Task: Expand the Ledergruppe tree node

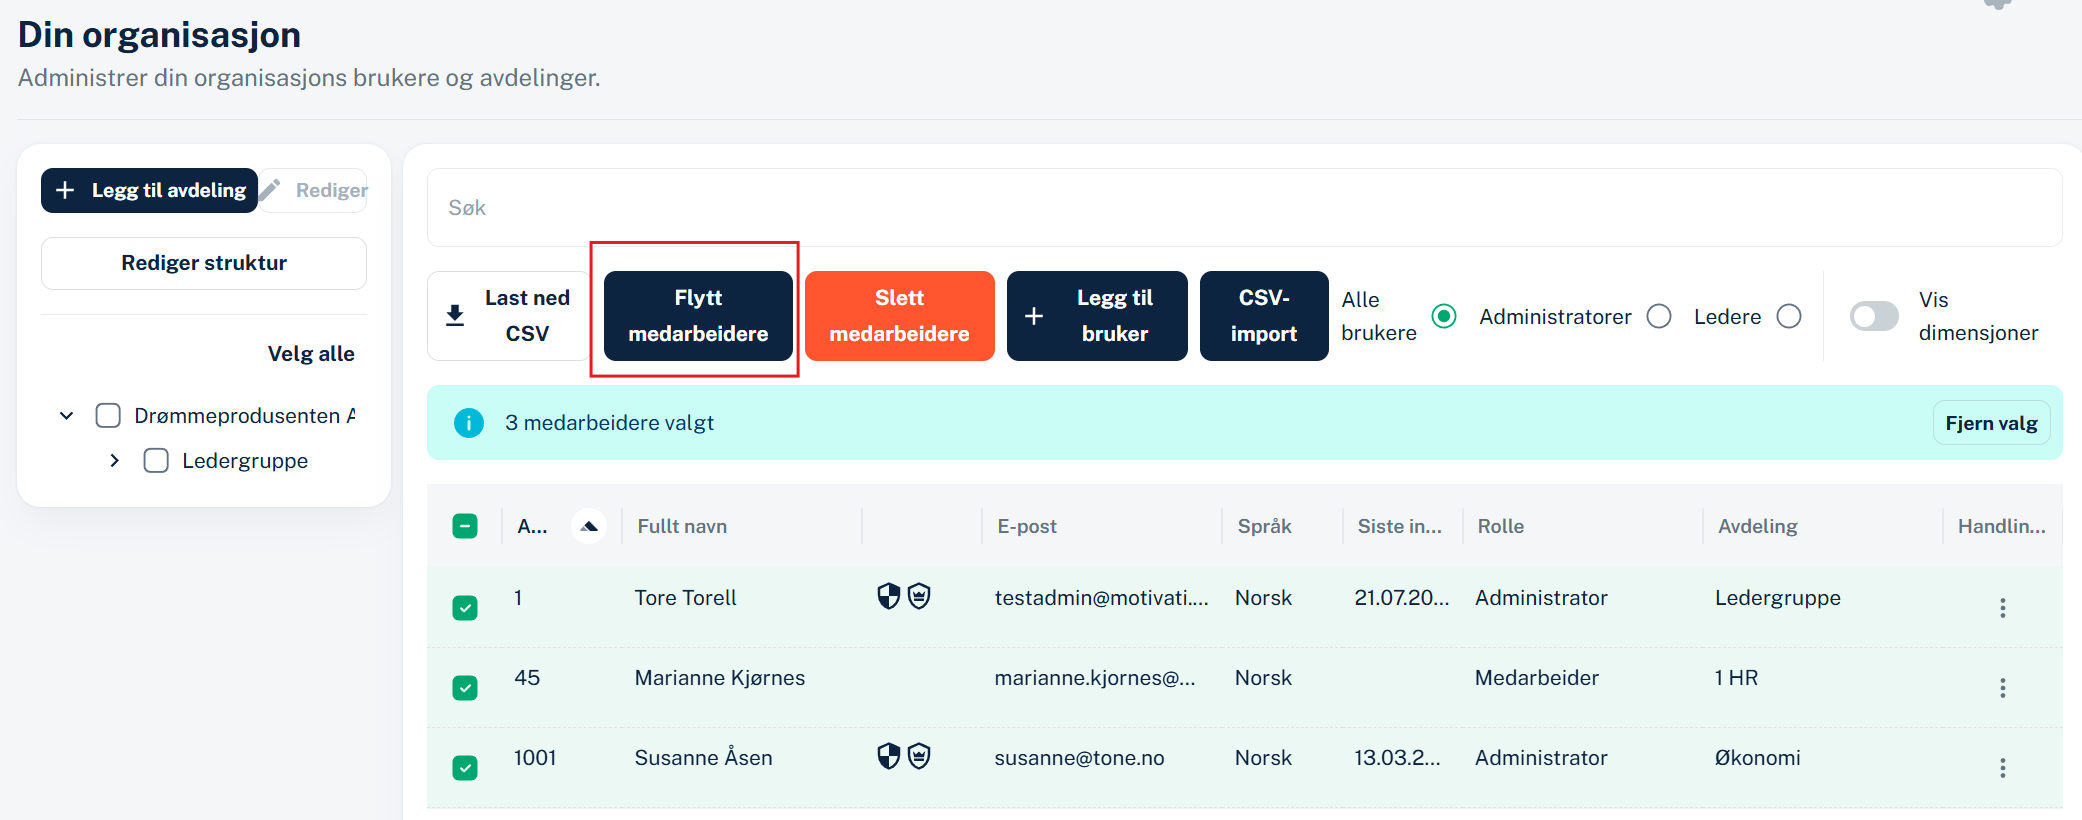Action: 114,461
